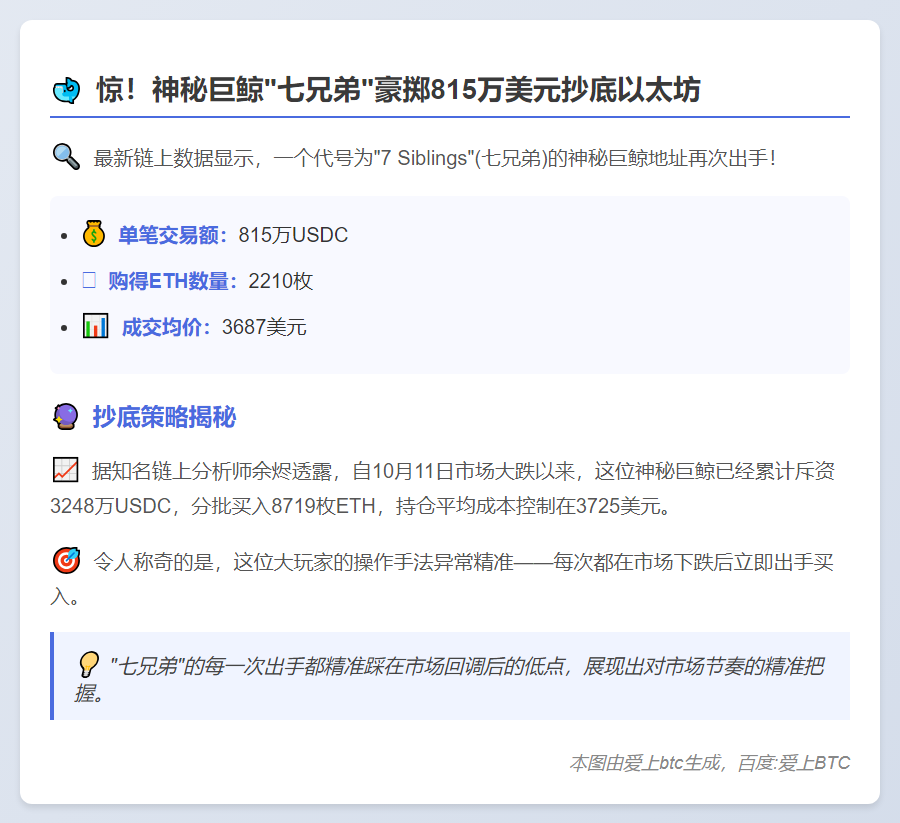Toggle the 成交均价 row in the data card
900x823 pixels.
200,325
